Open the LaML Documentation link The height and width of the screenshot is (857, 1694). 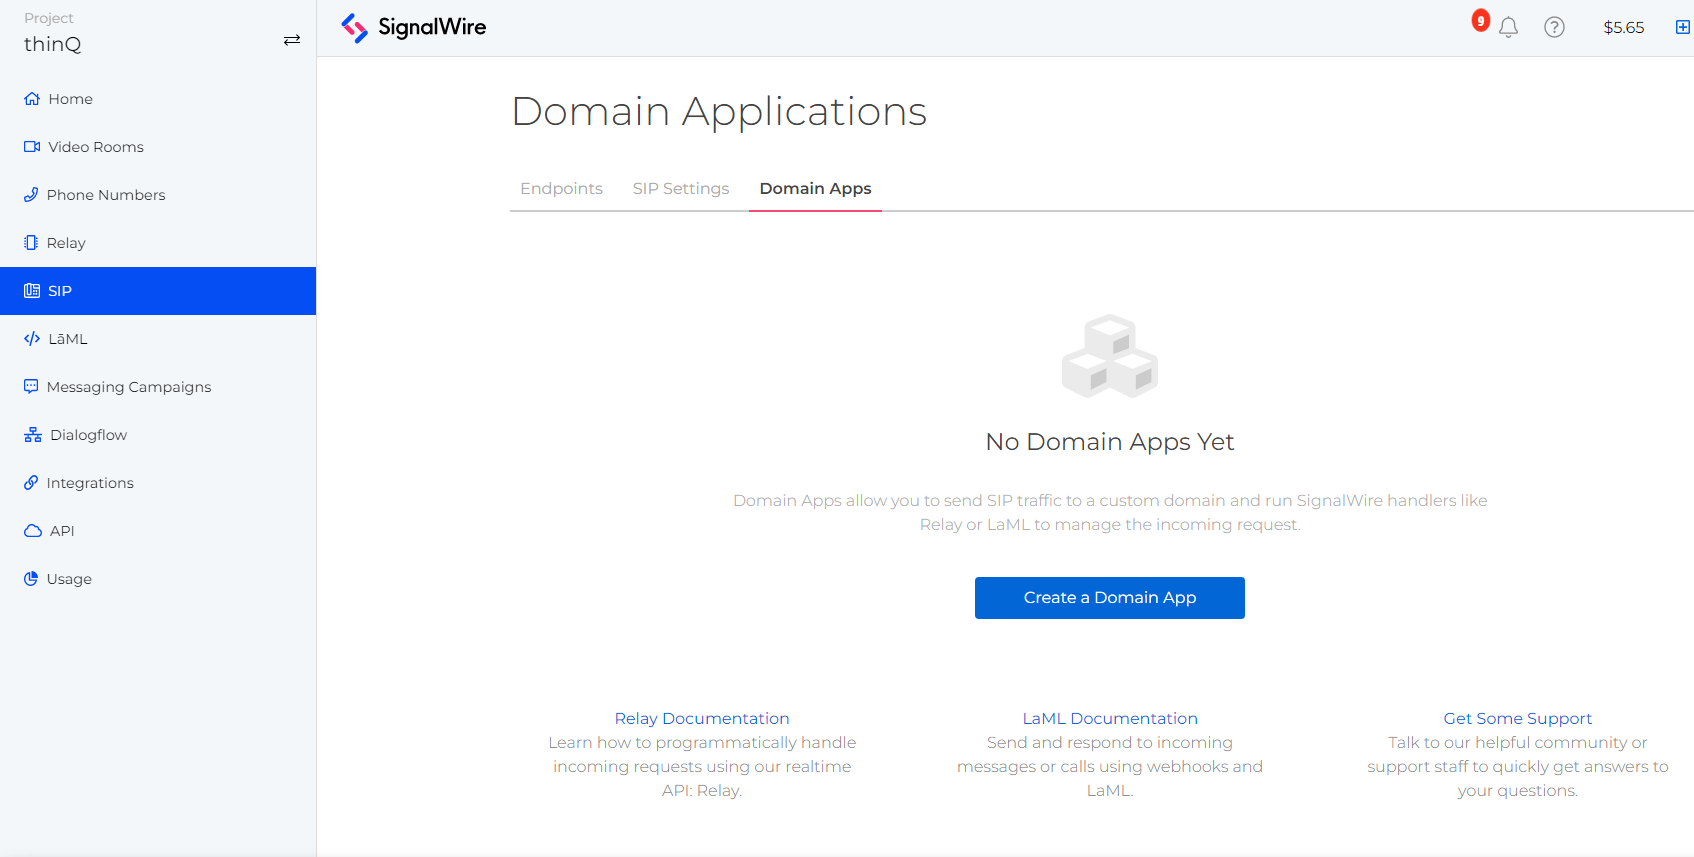(1109, 718)
